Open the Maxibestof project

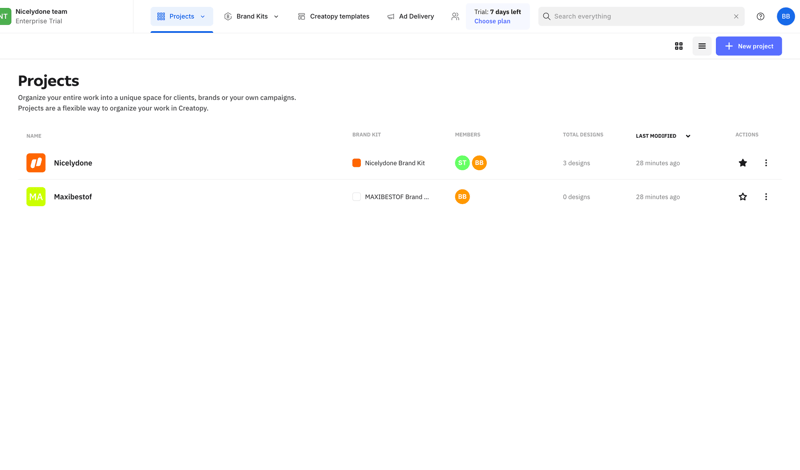[x=73, y=196]
